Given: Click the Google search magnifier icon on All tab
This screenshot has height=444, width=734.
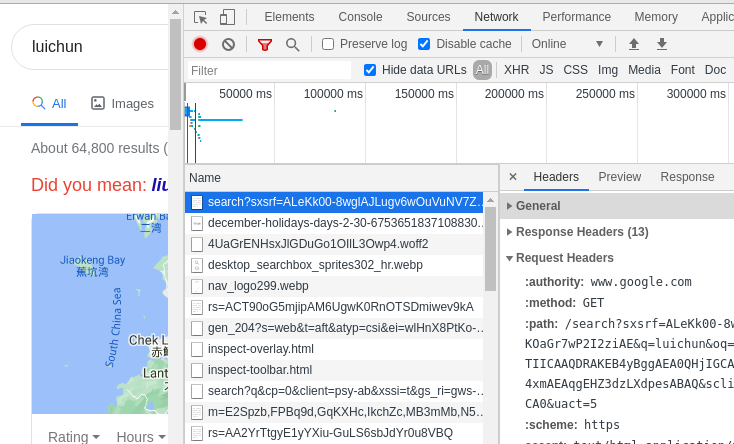Looking at the screenshot, I should pyautogui.click(x=39, y=103).
